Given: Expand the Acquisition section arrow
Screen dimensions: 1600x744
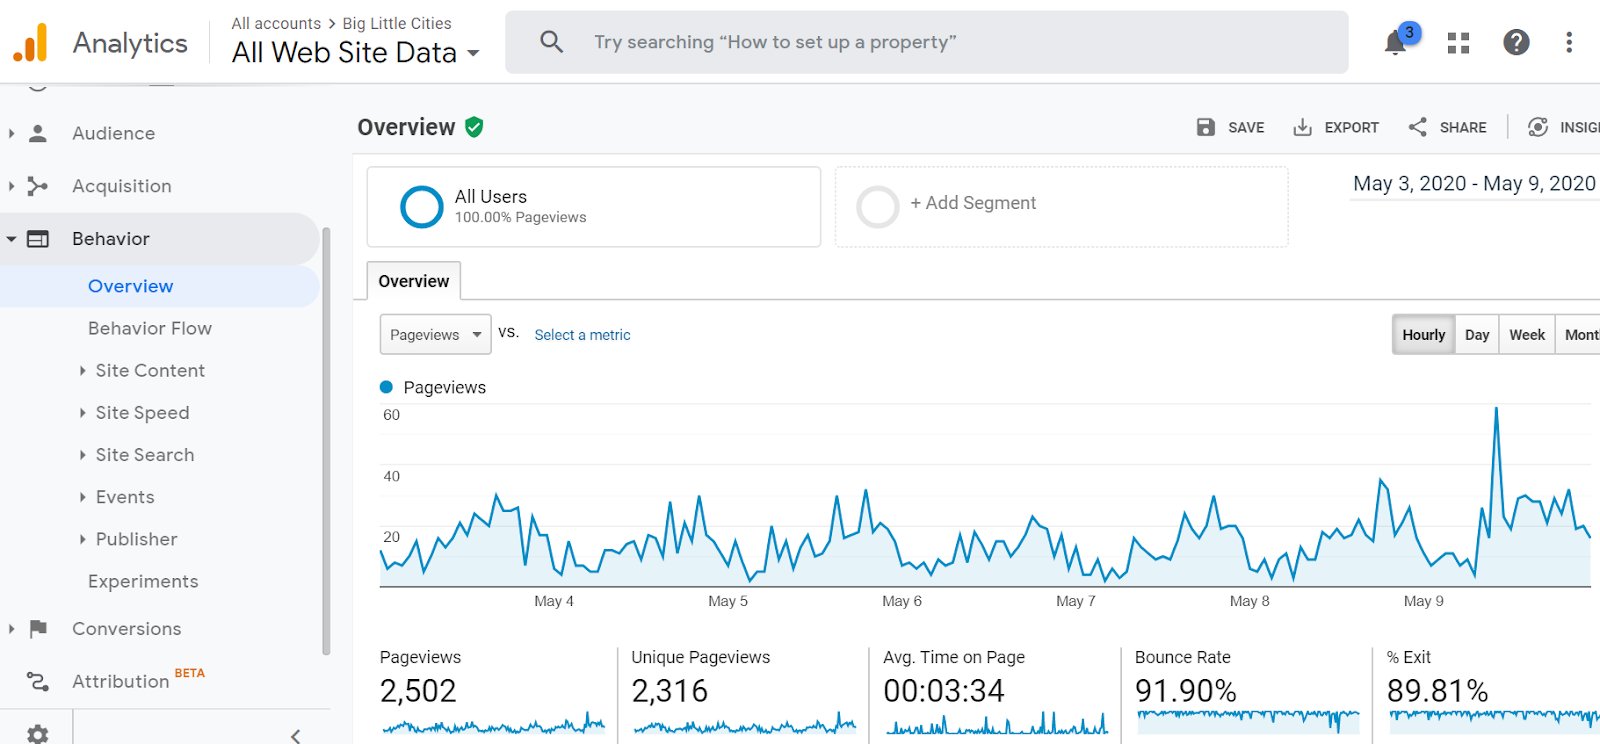Looking at the screenshot, I should 11,186.
